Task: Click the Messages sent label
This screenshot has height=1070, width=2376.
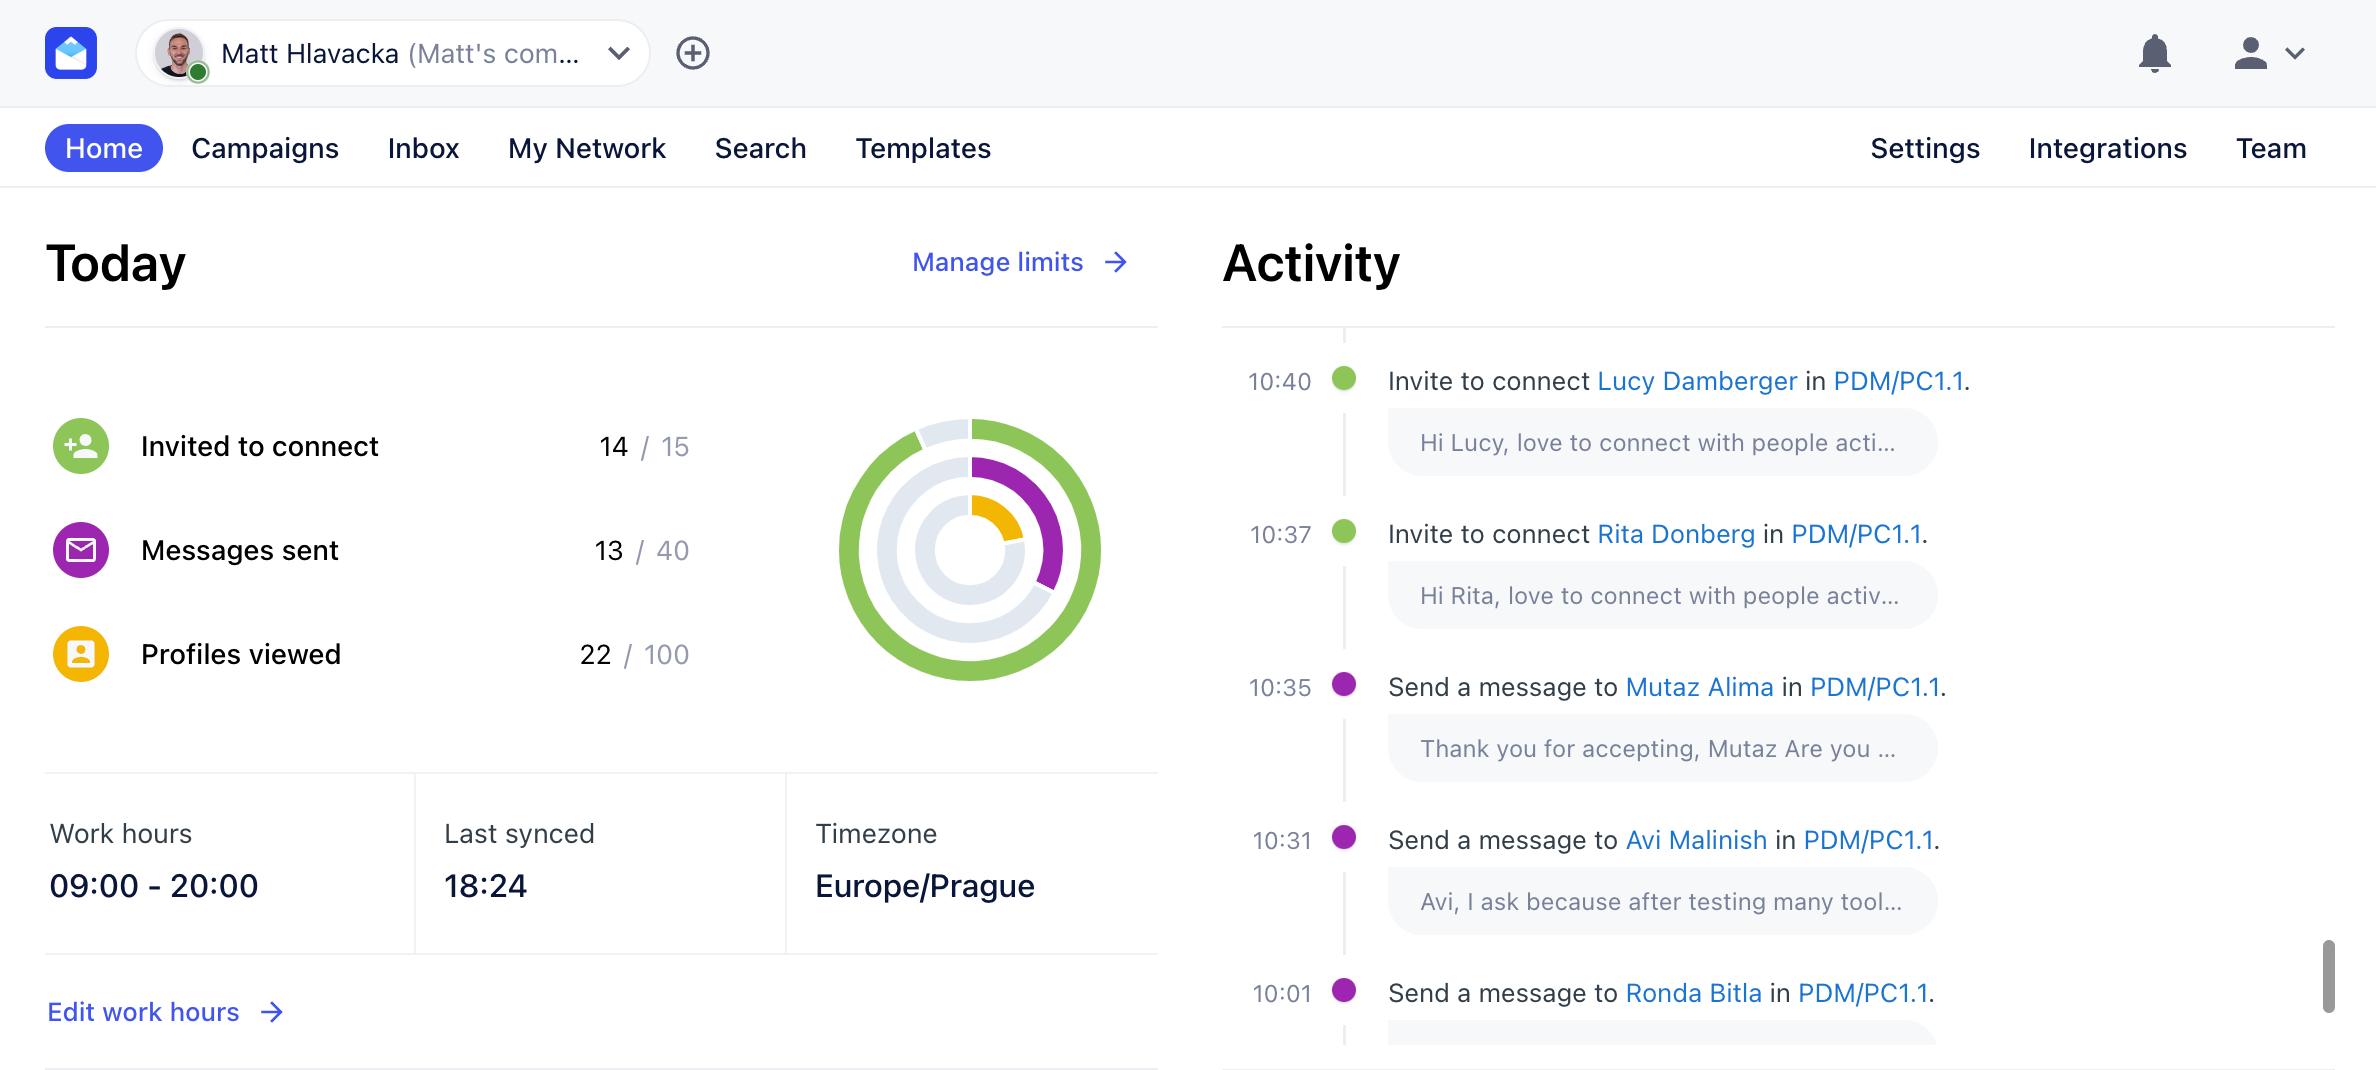Action: point(240,550)
